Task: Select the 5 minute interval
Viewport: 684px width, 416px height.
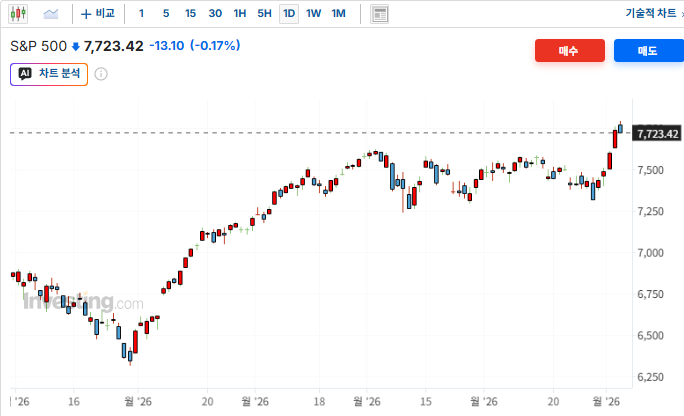Action: [166, 14]
